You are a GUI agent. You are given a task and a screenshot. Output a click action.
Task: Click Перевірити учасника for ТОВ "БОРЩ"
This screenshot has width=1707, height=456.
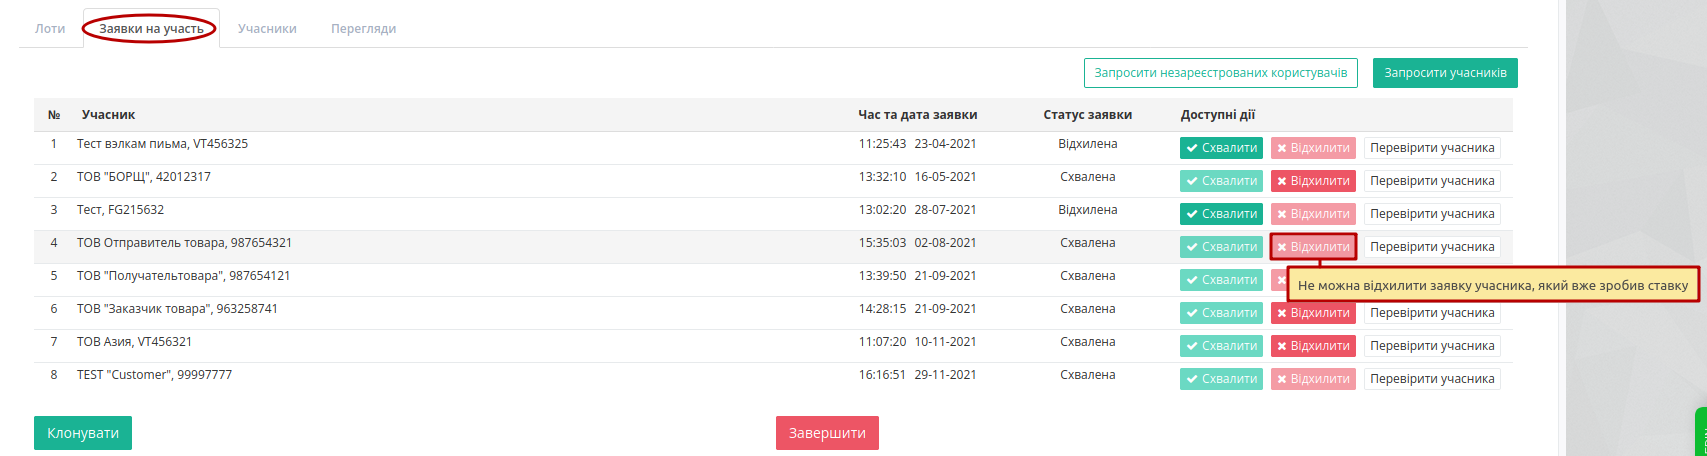coord(1432,181)
